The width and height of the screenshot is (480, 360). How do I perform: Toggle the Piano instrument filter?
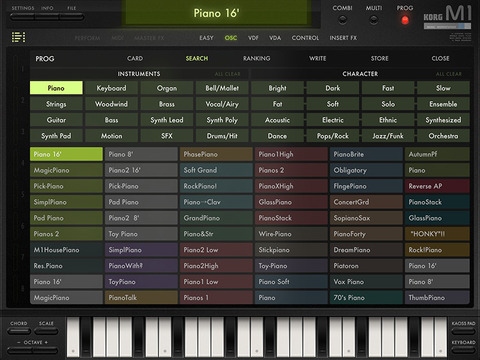coord(56,88)
